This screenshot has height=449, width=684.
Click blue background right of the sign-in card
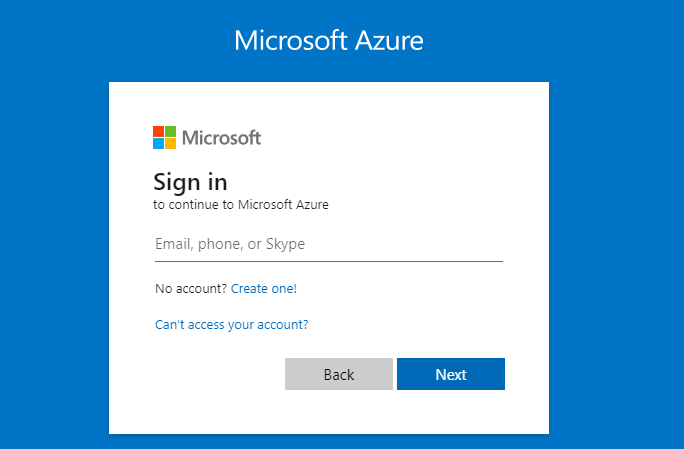(x=616, y=250)
